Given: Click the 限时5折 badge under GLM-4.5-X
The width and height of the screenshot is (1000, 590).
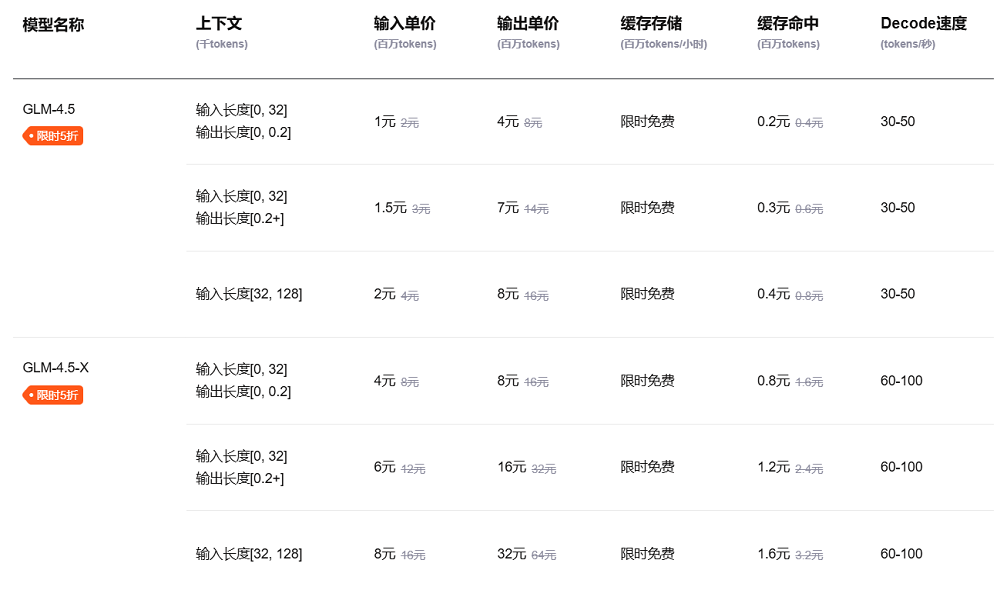Looking at the screenshot, I should click(x=53, y=395).
